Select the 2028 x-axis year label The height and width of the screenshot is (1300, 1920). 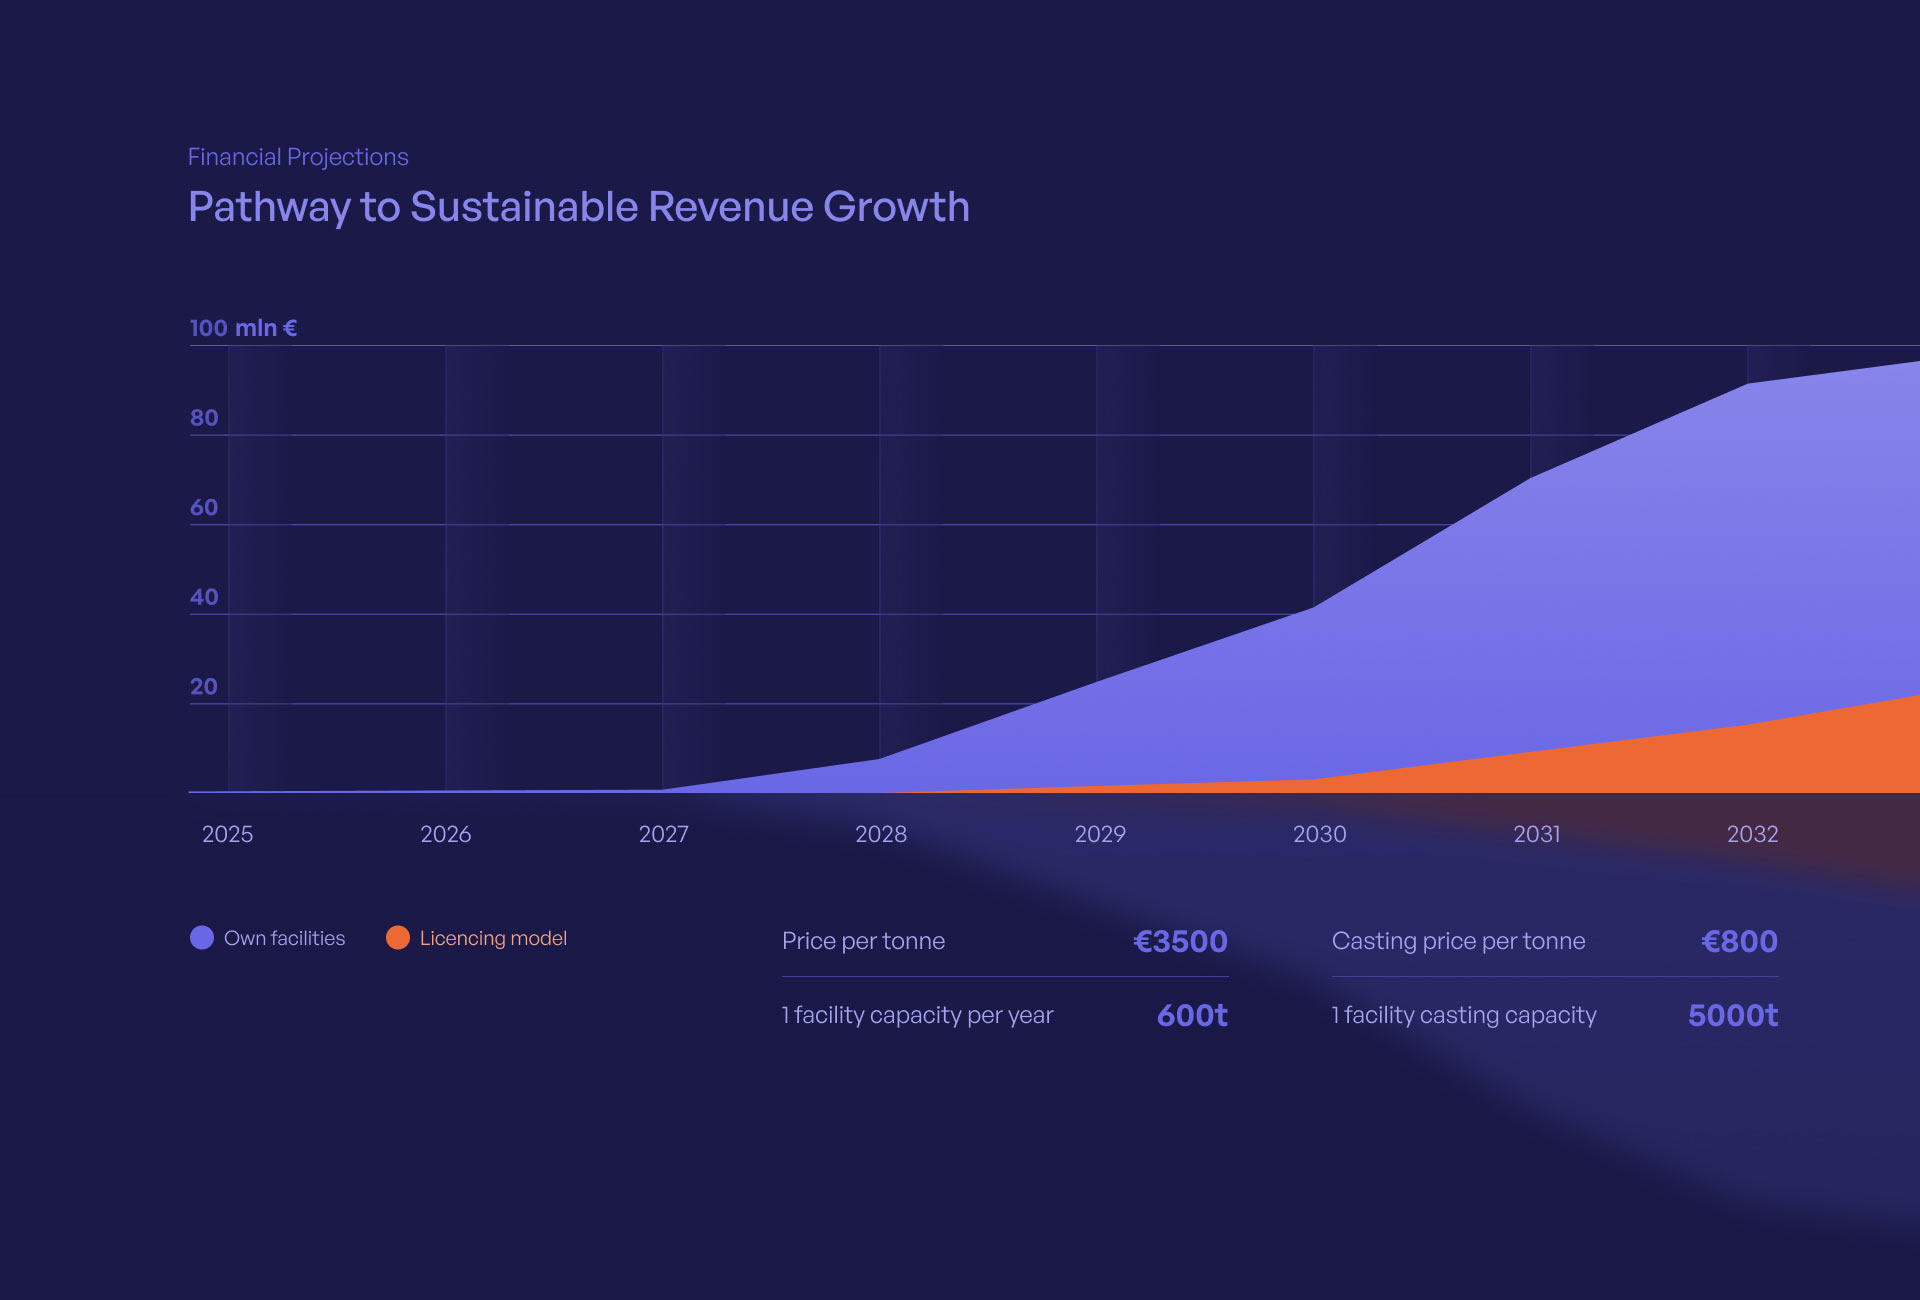881,834
